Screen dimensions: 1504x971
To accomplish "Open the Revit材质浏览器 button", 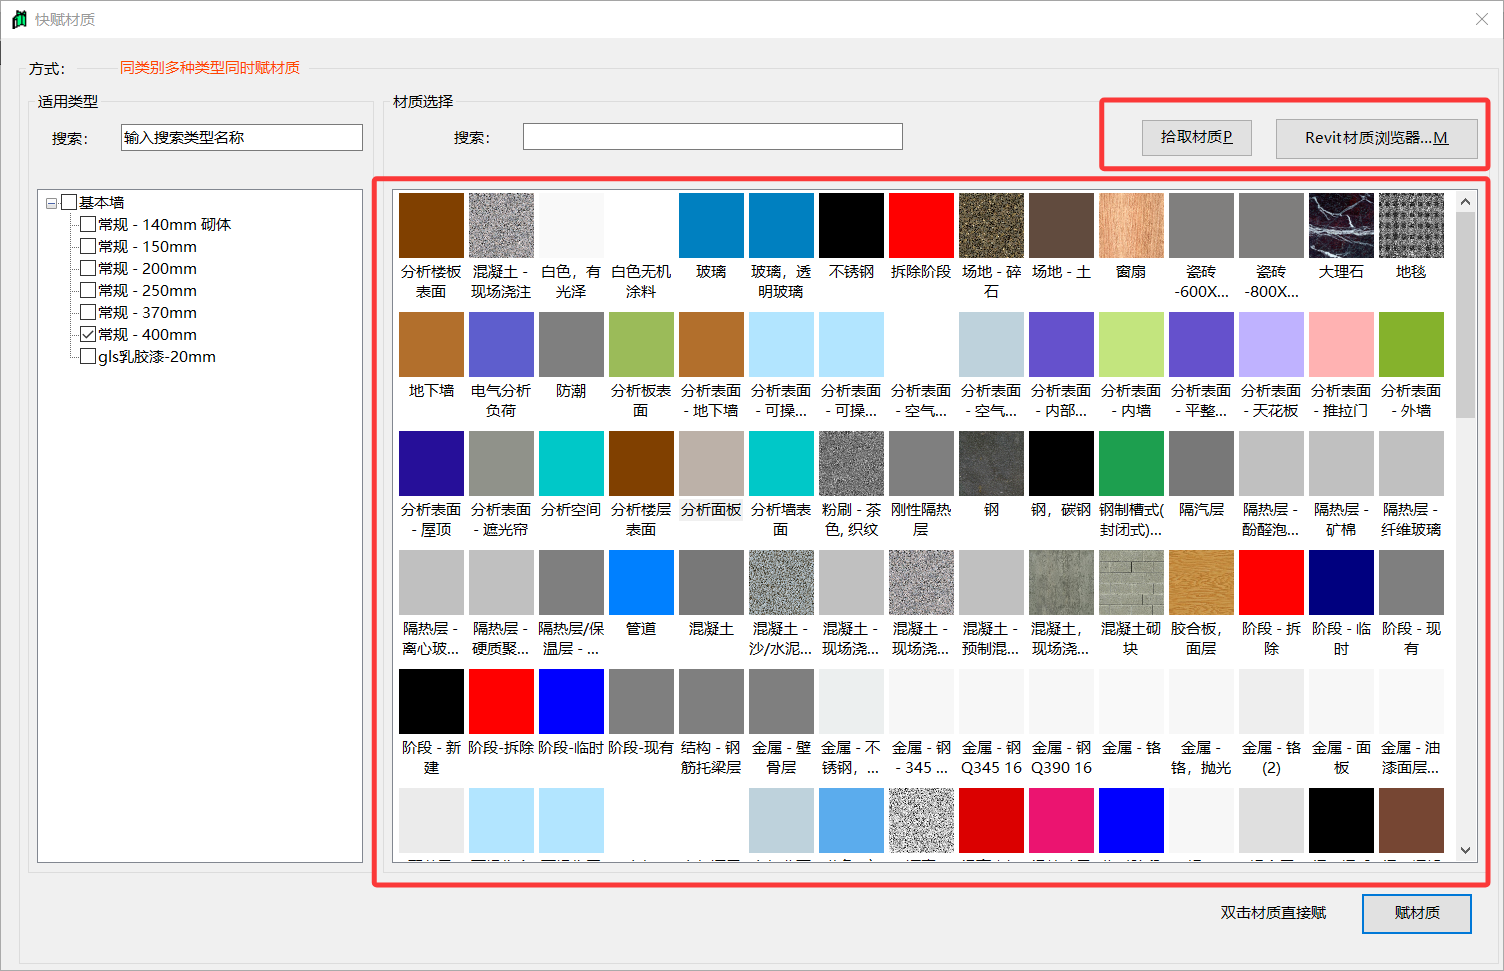I will tap(1376, 138).
